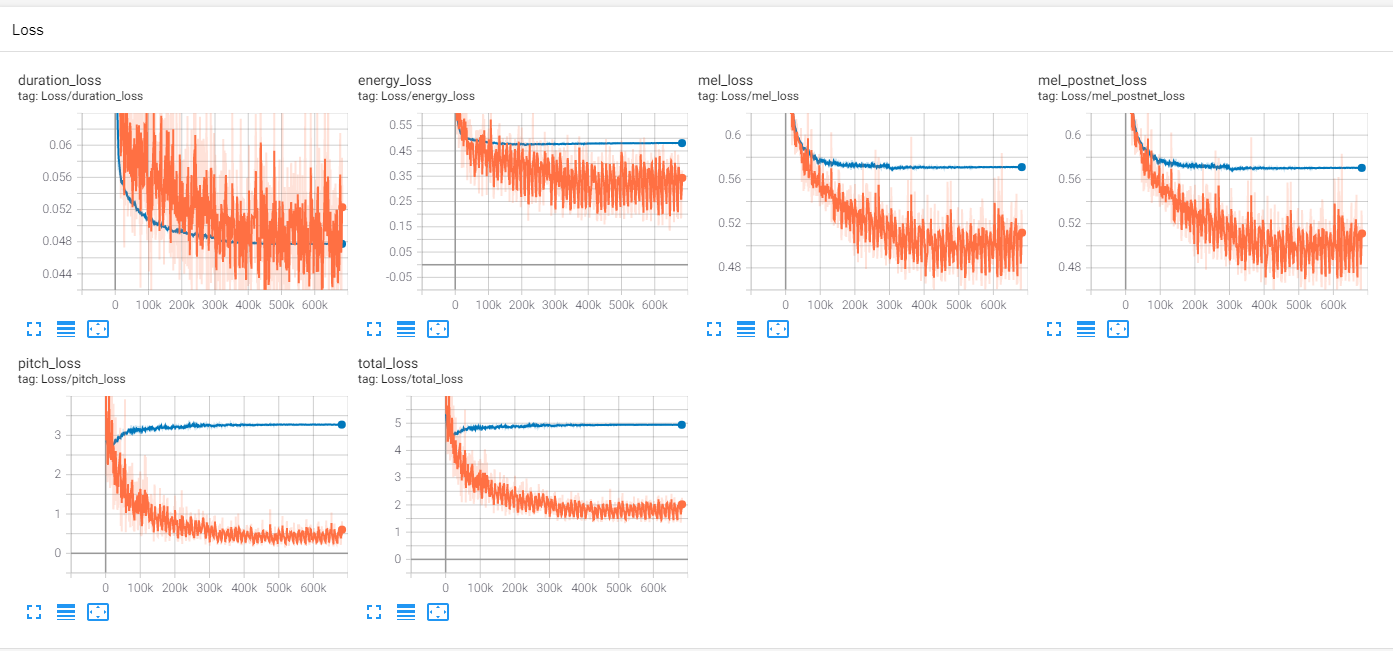Toggle log scale on the pitch_loss chart
Image resolution: width=1393 pixels, height=651 pixels.
66,612
